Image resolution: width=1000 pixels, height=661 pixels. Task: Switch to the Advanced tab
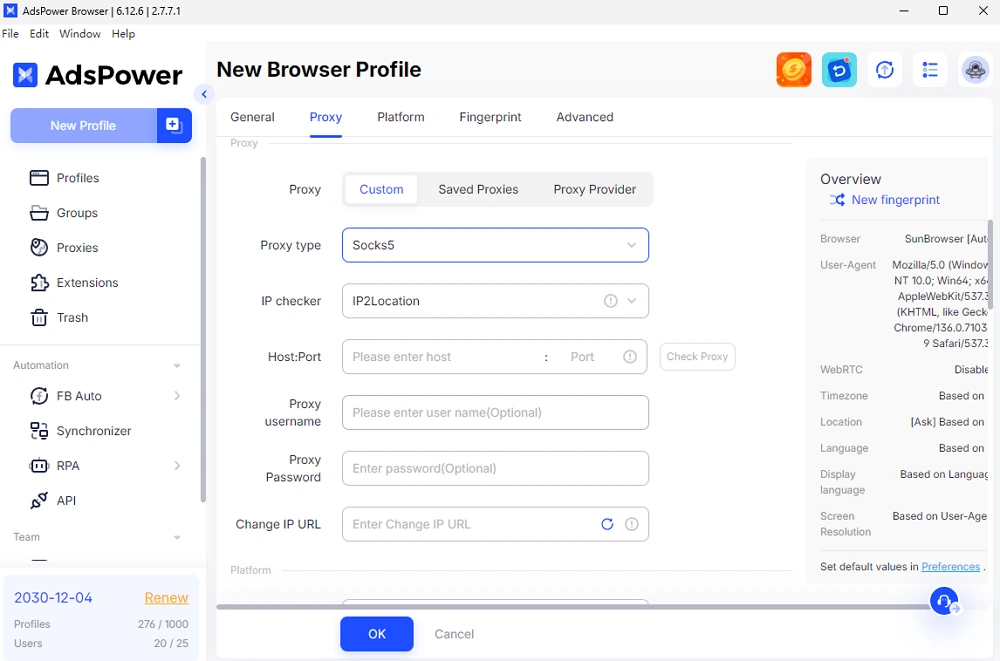pyautogui.click(x=585, y=117)
